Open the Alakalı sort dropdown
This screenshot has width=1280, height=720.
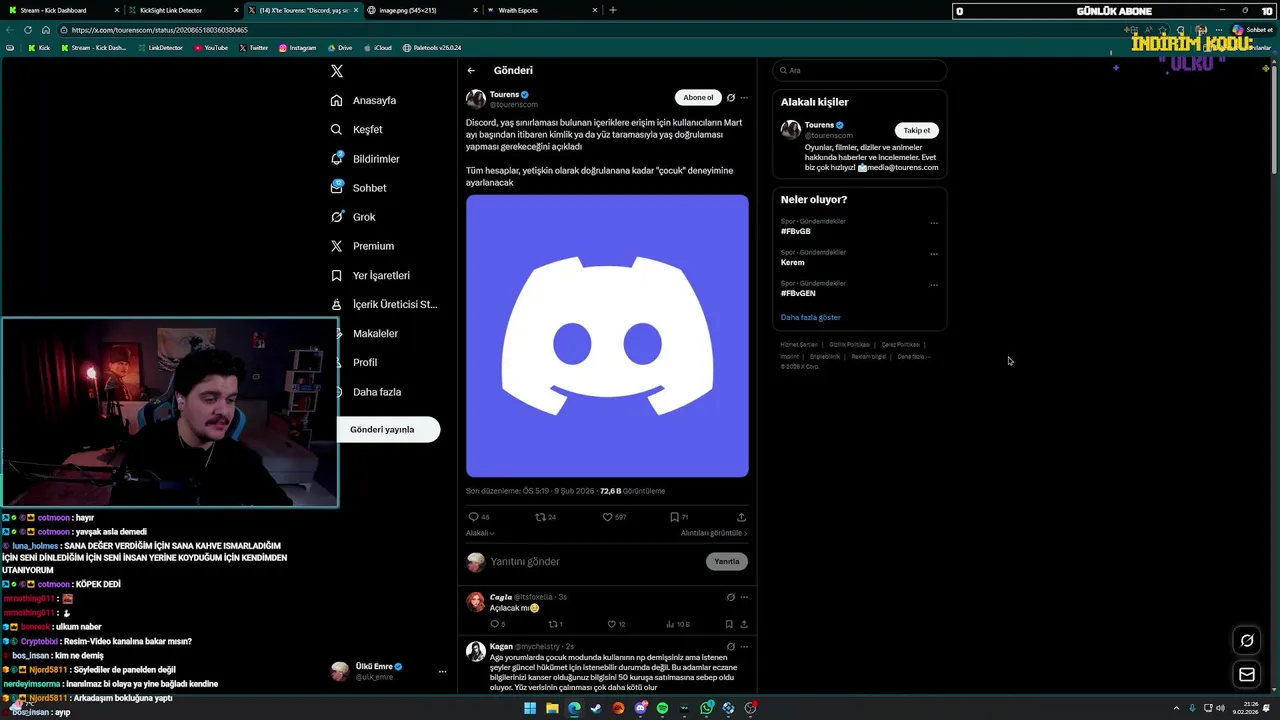pos(480,533)
